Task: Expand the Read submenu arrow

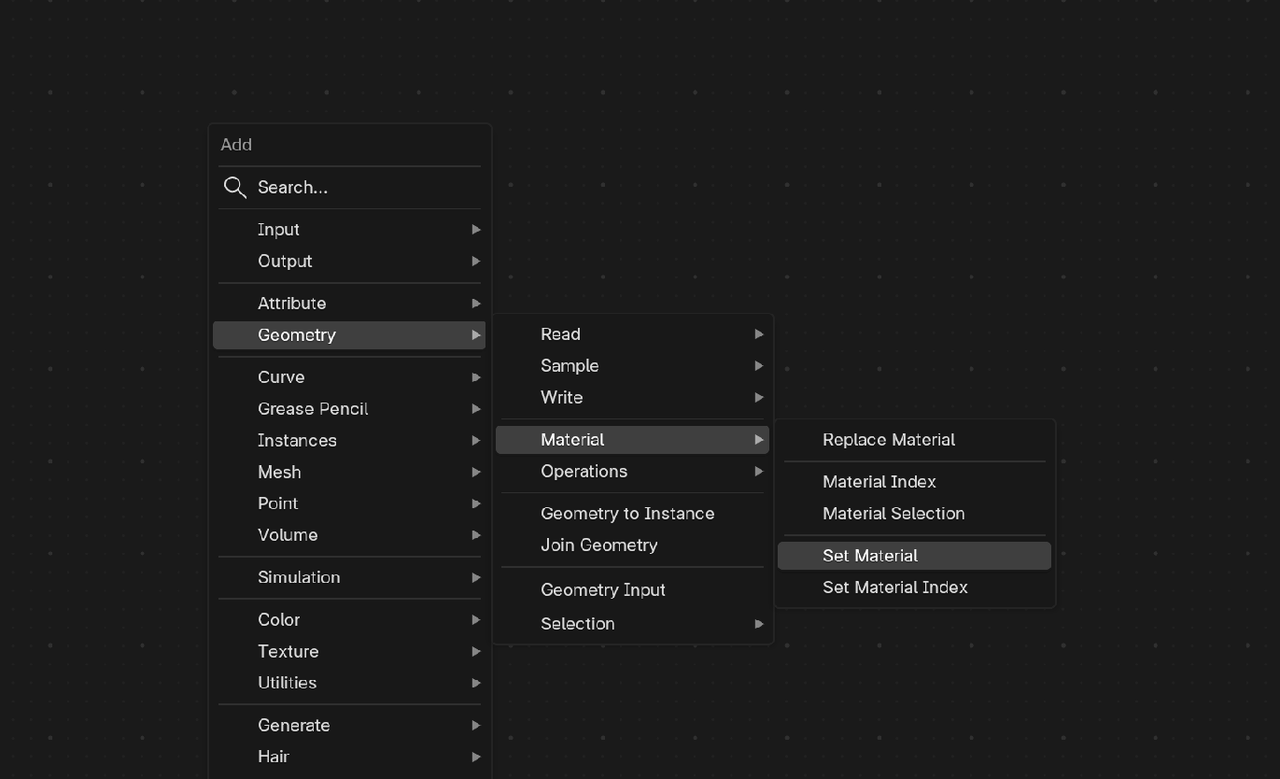Action: pos(759,334)
